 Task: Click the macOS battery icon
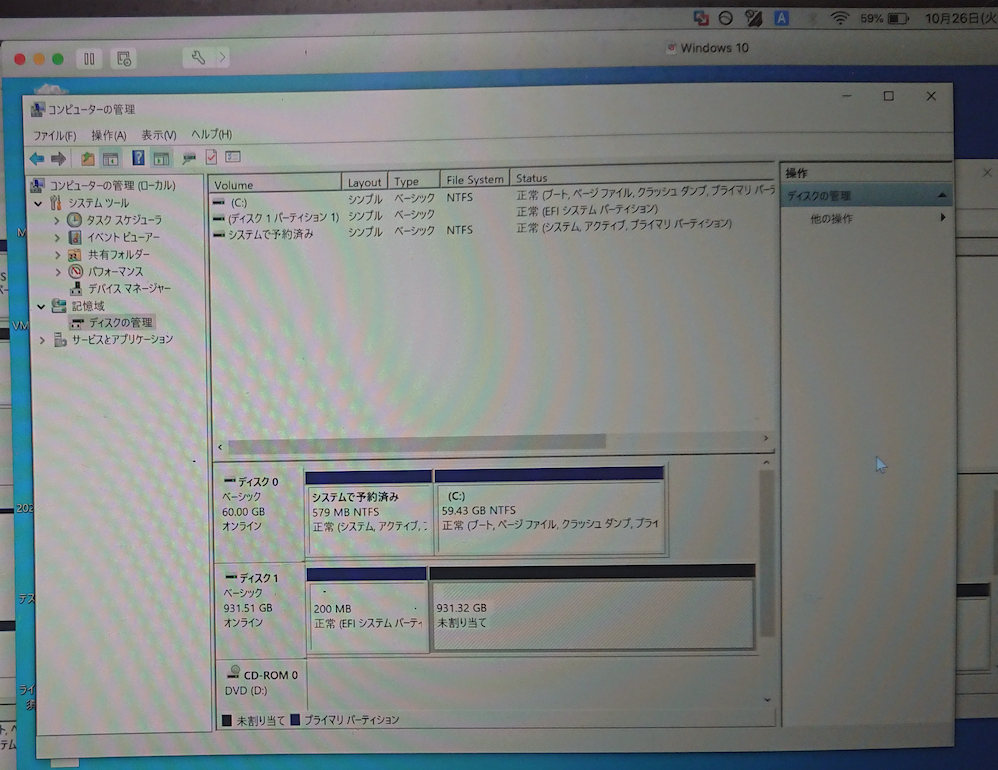pyautogui.click(x=898, y=18)
